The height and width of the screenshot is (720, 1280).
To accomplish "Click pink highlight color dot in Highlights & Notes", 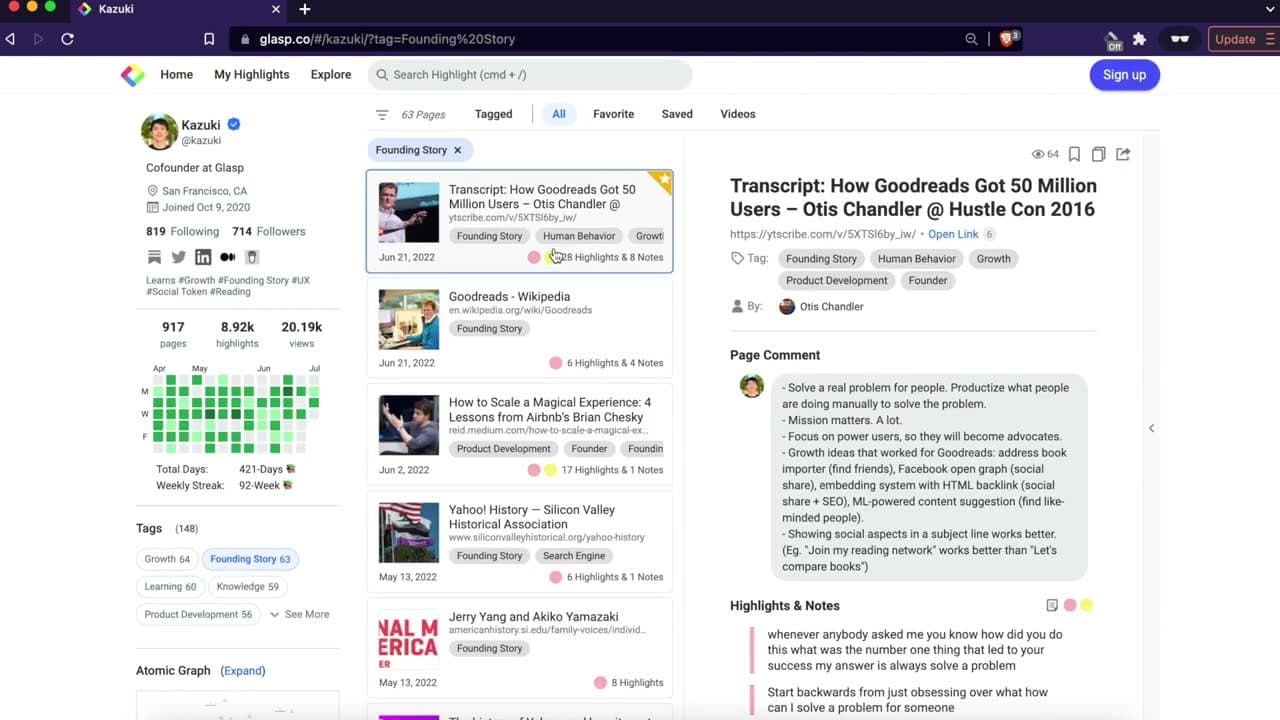I will click(x=1070, y=605).
